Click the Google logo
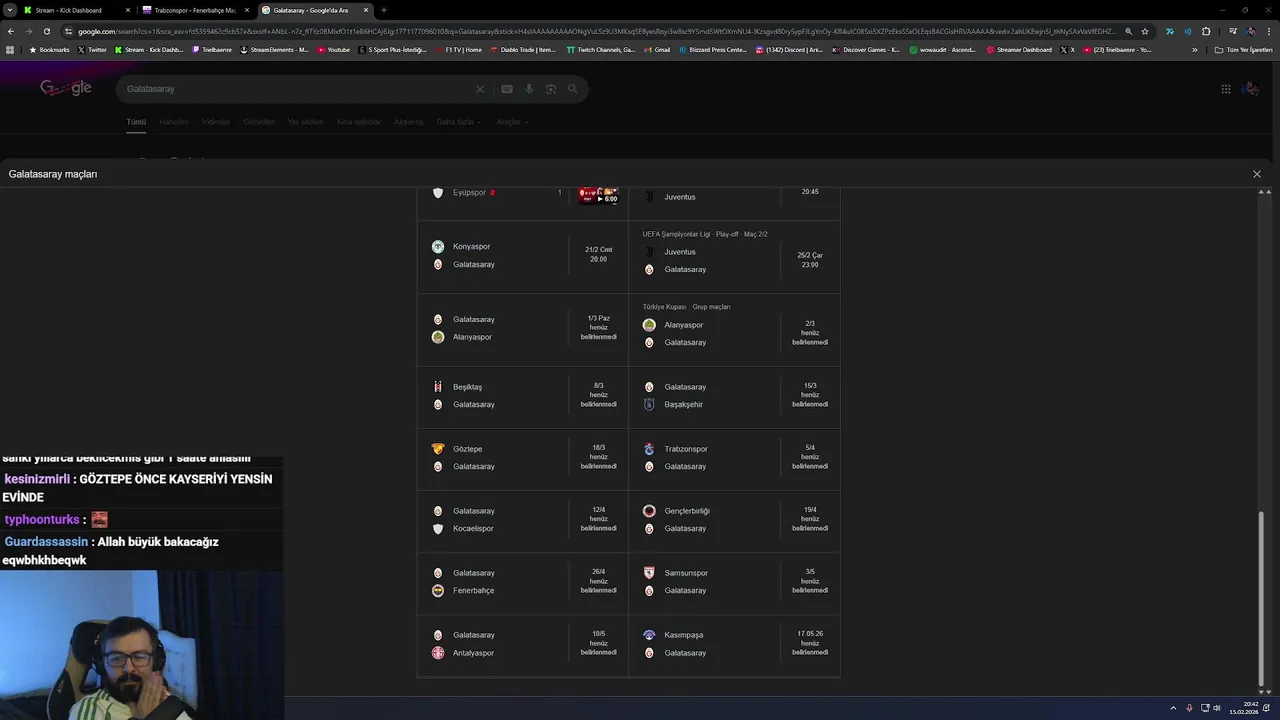The image size is (1280, 720). pyautogui.click(x=66, y=88)
